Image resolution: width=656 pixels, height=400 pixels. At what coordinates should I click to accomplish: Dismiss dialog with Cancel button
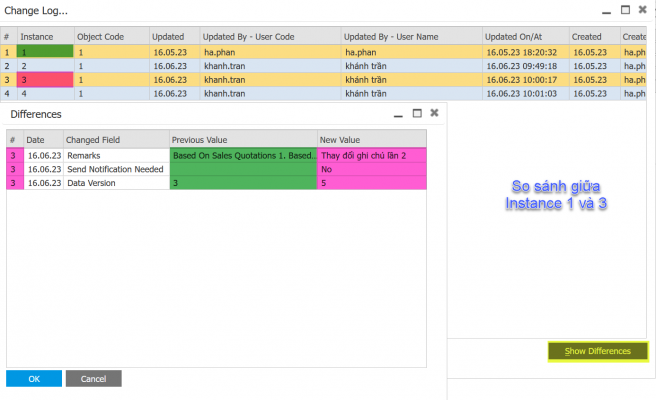pos(94,379)
